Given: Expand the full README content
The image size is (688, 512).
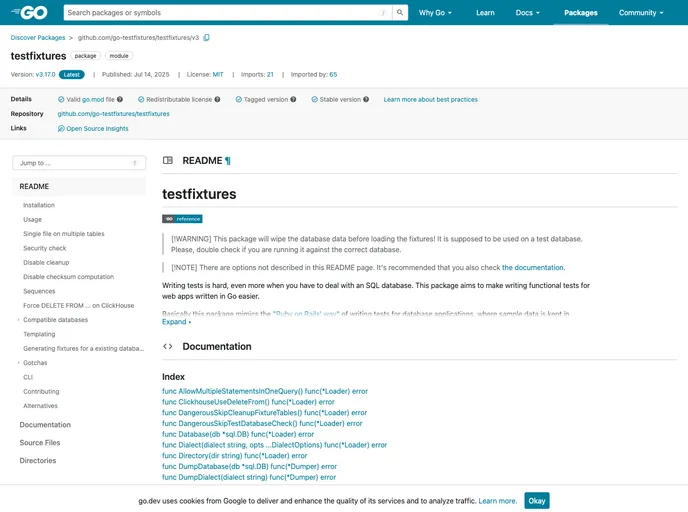Looking at the screenshot, I should coord(176,322).
